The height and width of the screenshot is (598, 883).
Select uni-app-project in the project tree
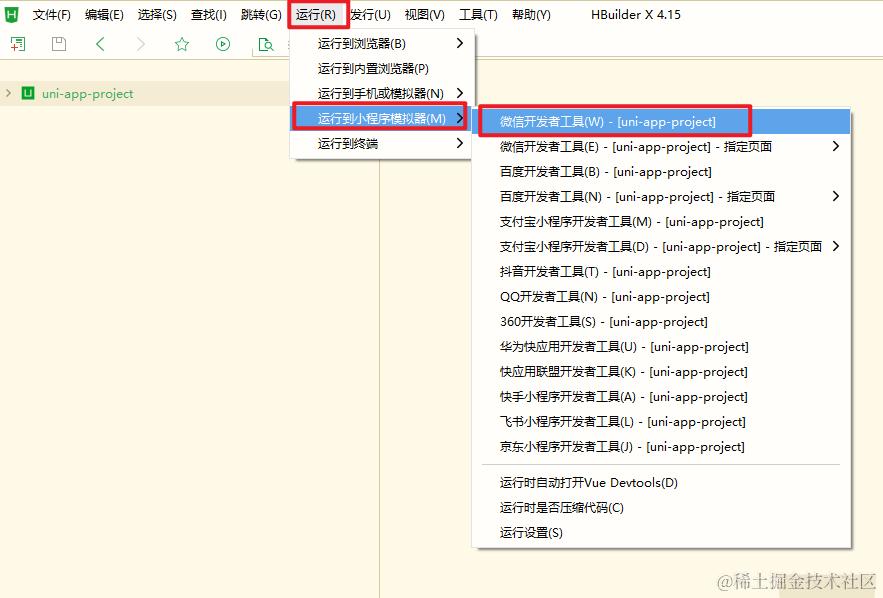coord(87,93)
